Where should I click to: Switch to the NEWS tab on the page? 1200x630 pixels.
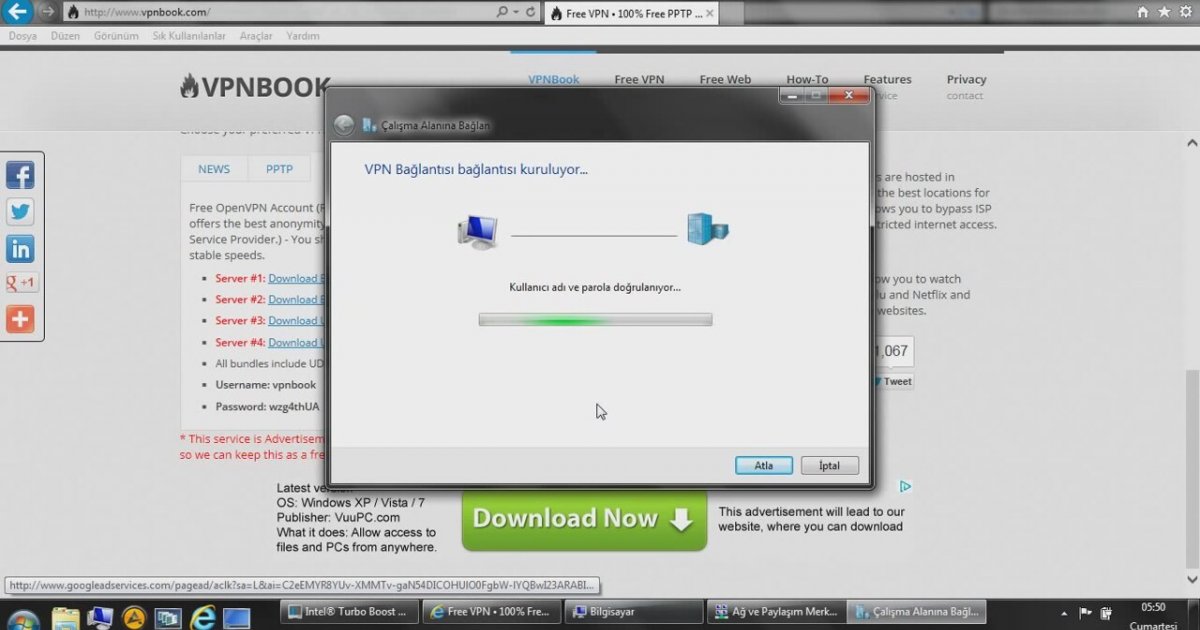pos(214,169)
